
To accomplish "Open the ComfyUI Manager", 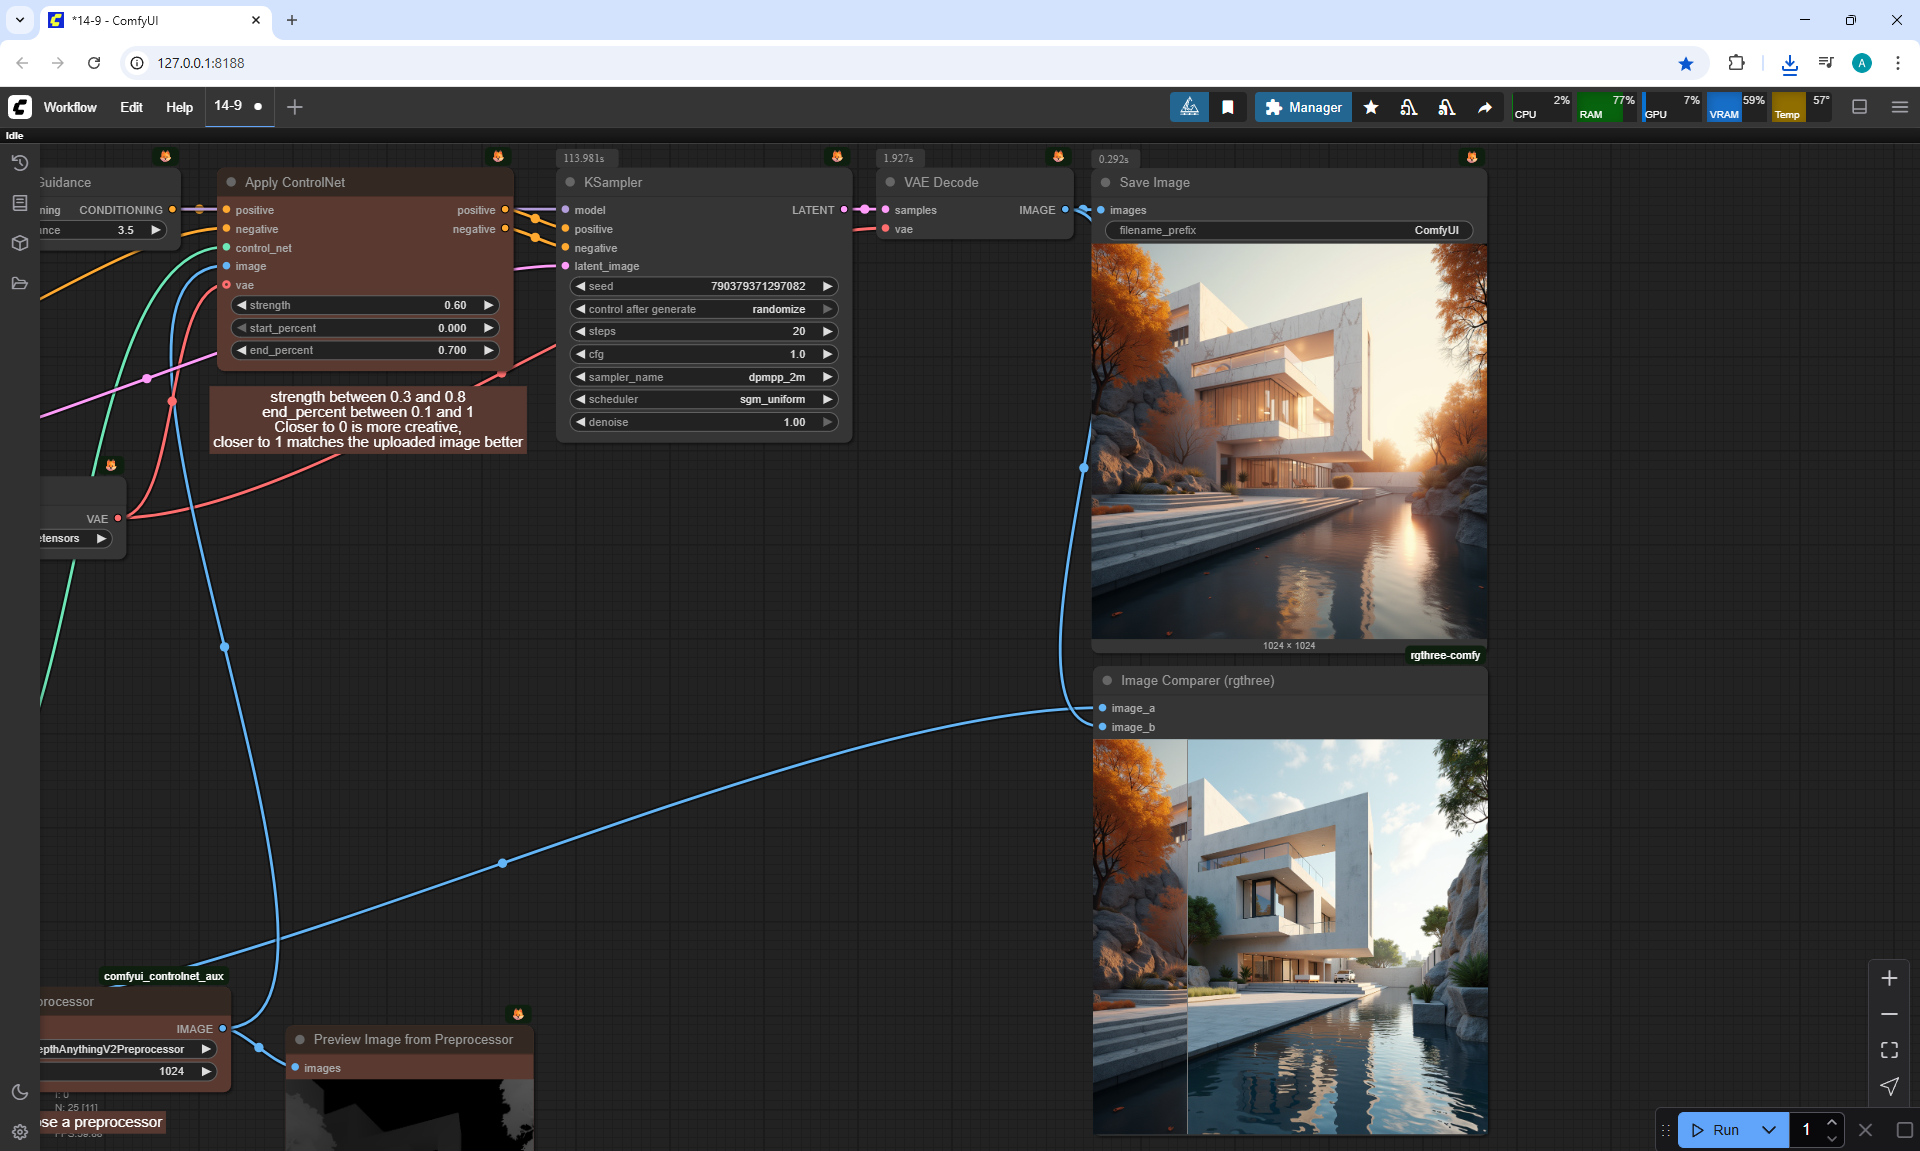I will point(1303,107).
